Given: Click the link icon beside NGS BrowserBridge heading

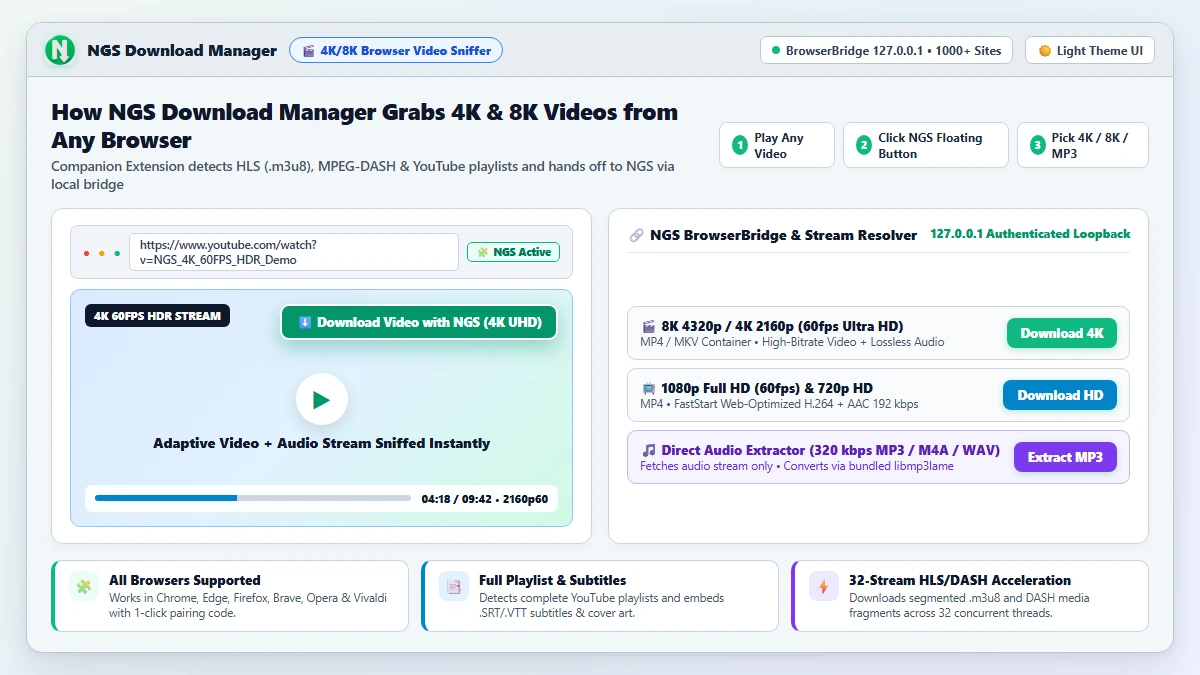Looking at the screenshot, I should pos(636,235).
